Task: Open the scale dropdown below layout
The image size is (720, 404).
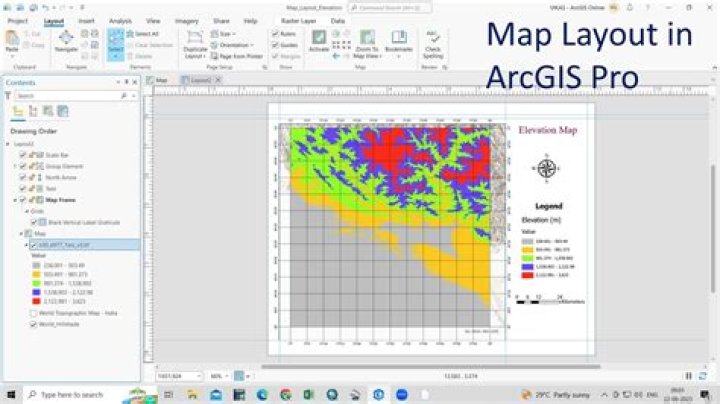Action: pos(198,376)
